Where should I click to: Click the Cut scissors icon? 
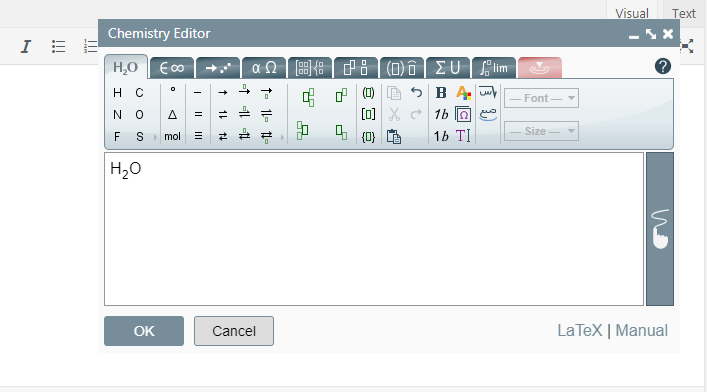tap(394, 115)
